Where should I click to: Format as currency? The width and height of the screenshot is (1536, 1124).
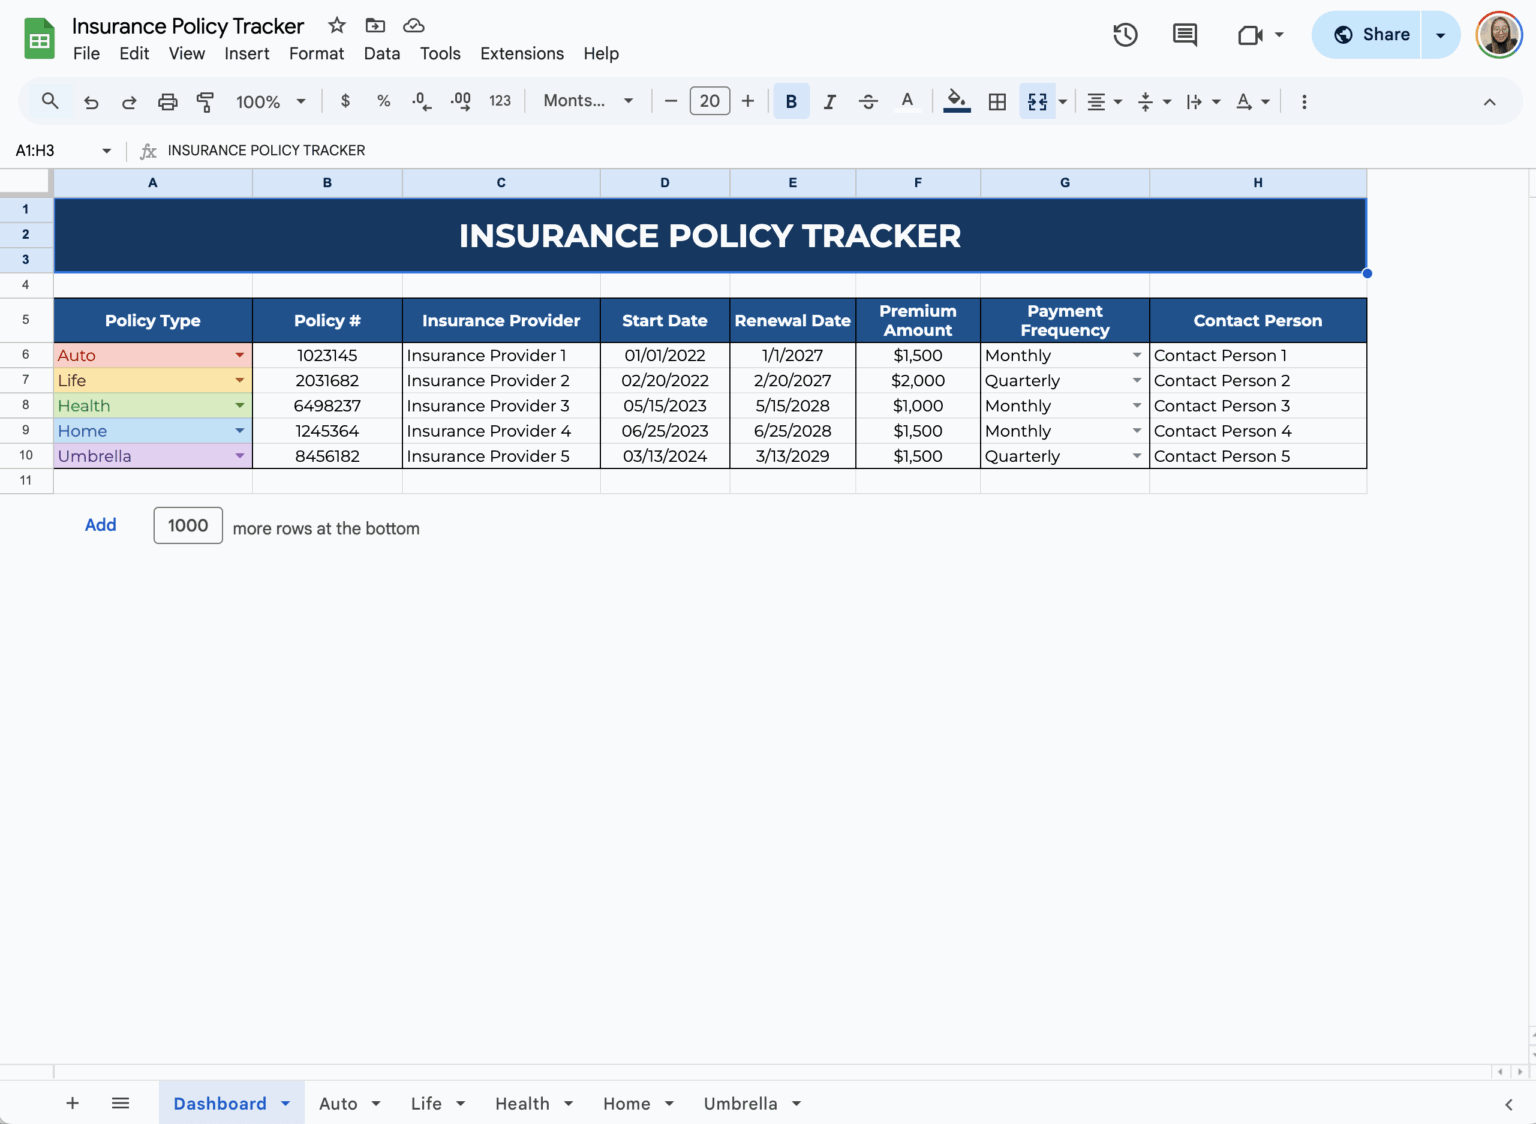pyautogui.click(x=345, y=101)
